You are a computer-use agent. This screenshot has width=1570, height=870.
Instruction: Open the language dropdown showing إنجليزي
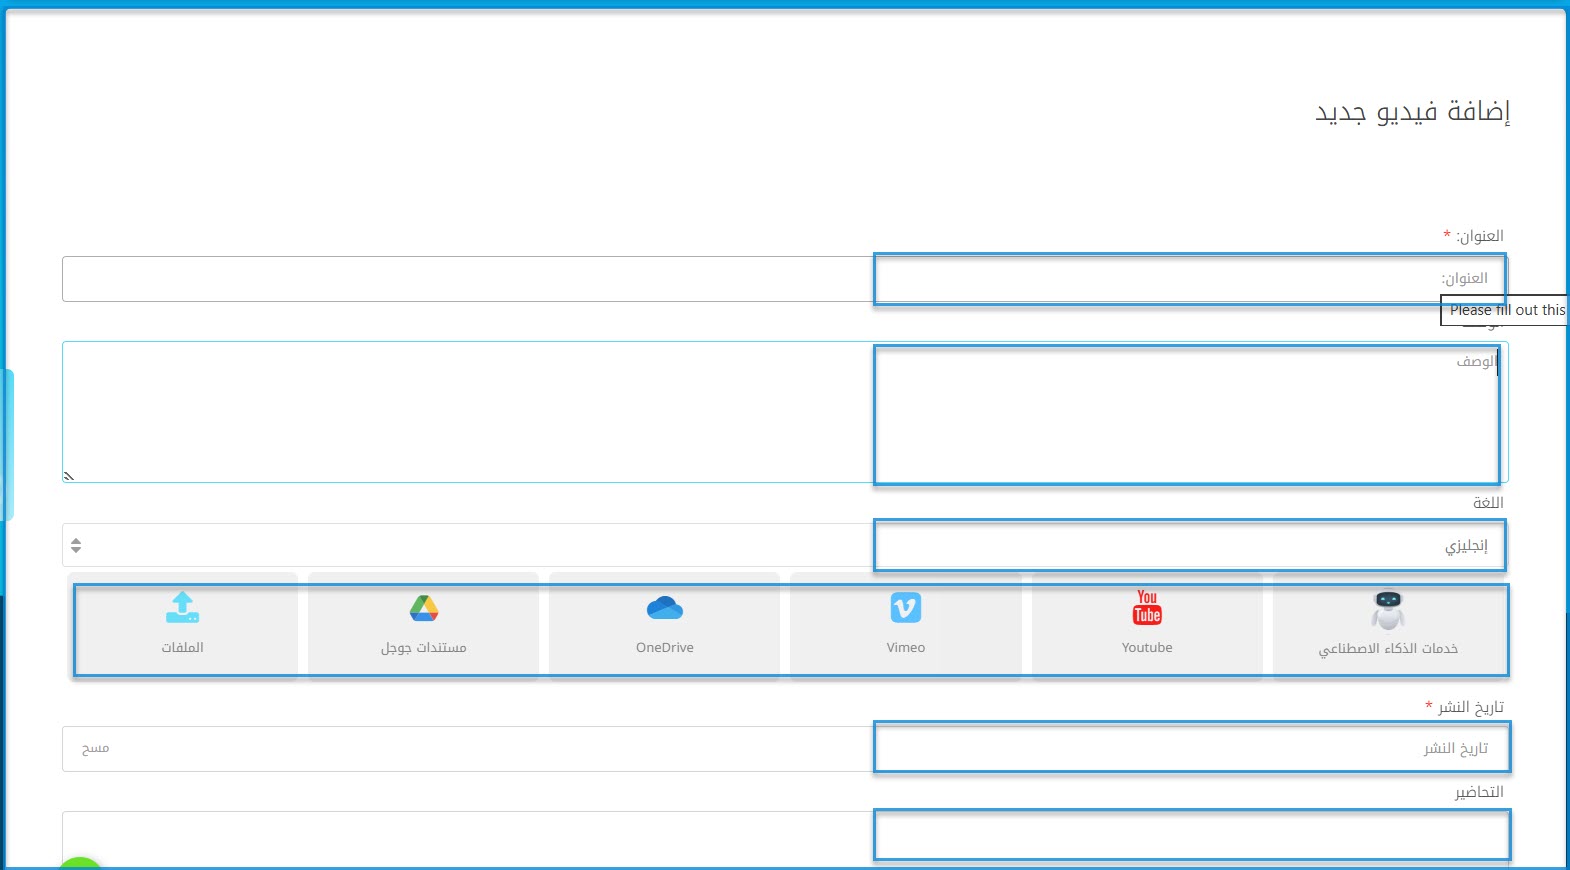coord(785,546)
